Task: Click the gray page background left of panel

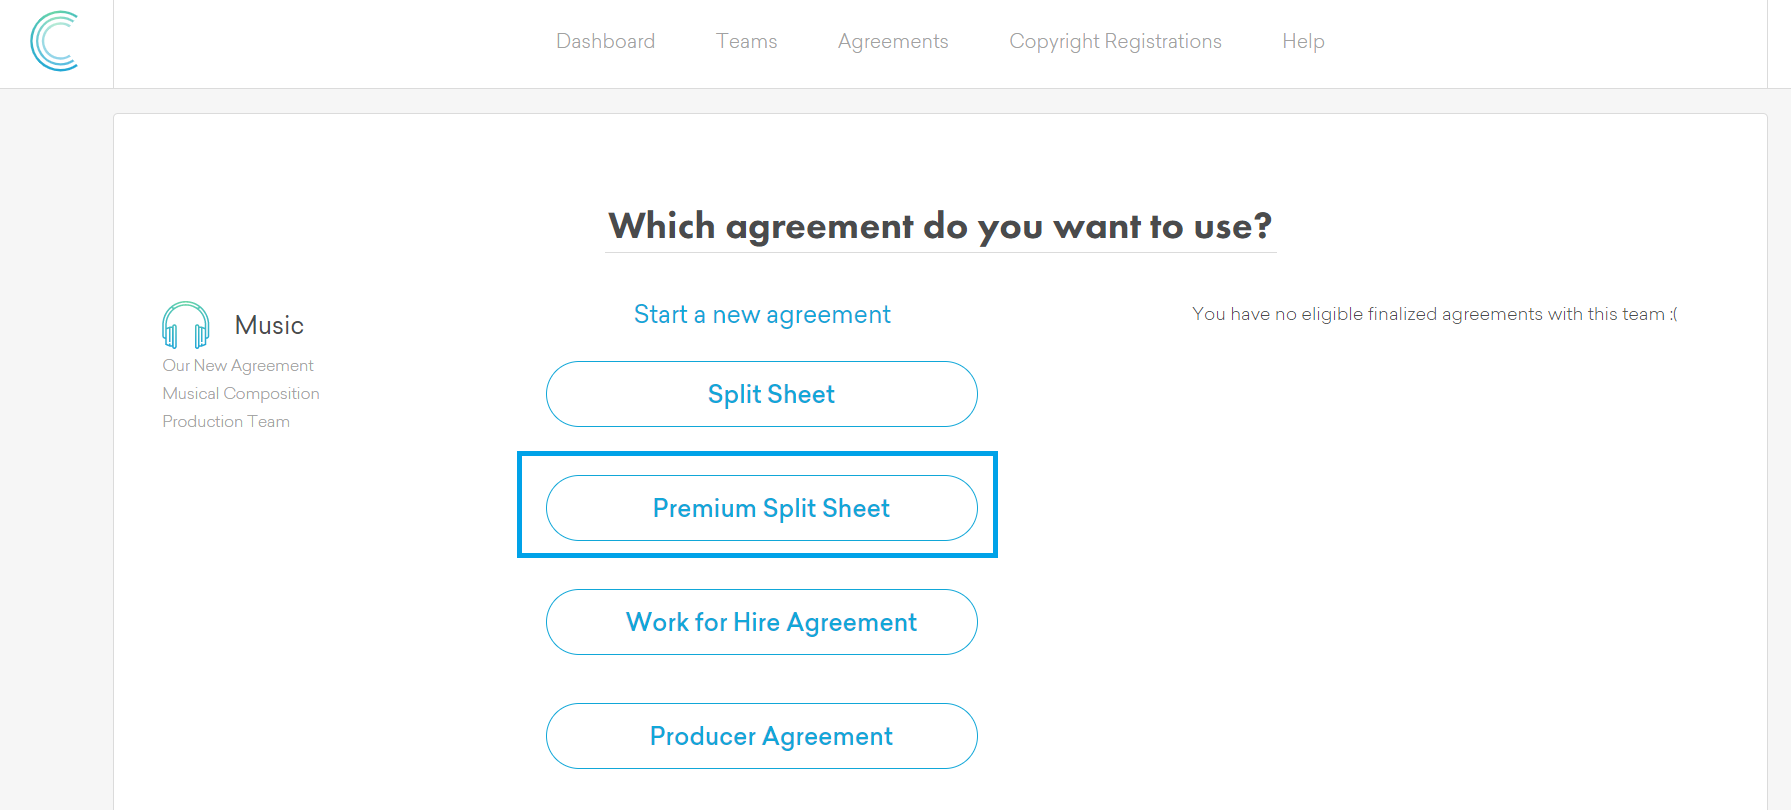Action: (56, 450)
